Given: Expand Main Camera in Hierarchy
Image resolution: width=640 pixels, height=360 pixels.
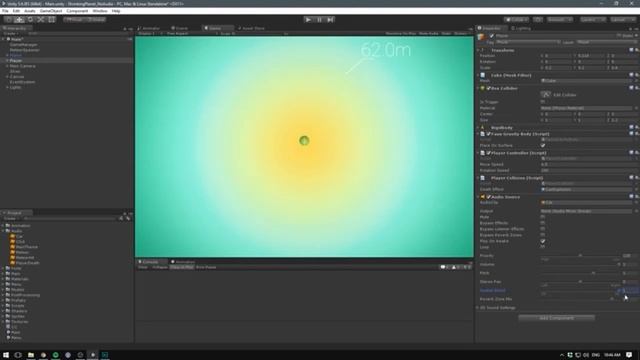Looking at the screenshot, I should (x=7, y=66).
